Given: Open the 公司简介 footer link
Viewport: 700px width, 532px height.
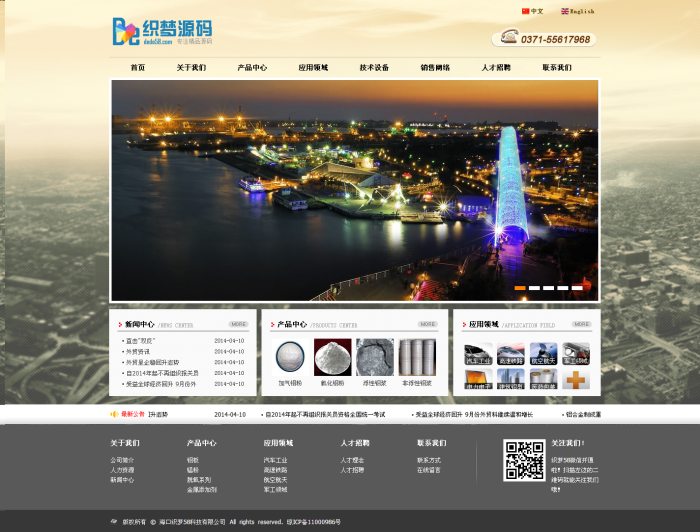Looking at the screenshot, I should [122, 460].
